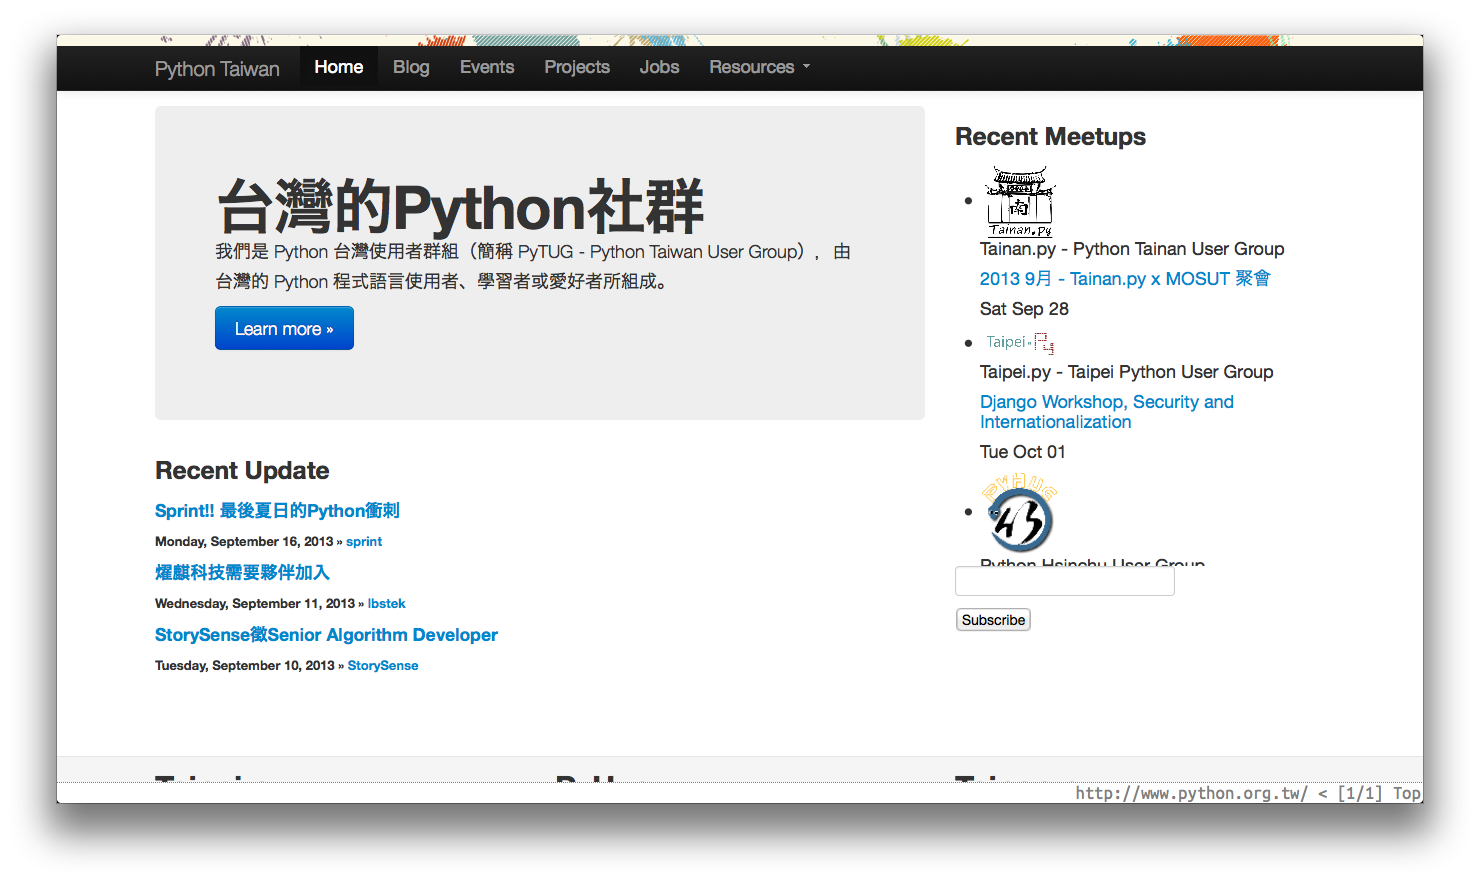Image resolution: width=1480 pixels, height=882 pixels.
Task: Click the Learn more button
Action: pos(284,328)
